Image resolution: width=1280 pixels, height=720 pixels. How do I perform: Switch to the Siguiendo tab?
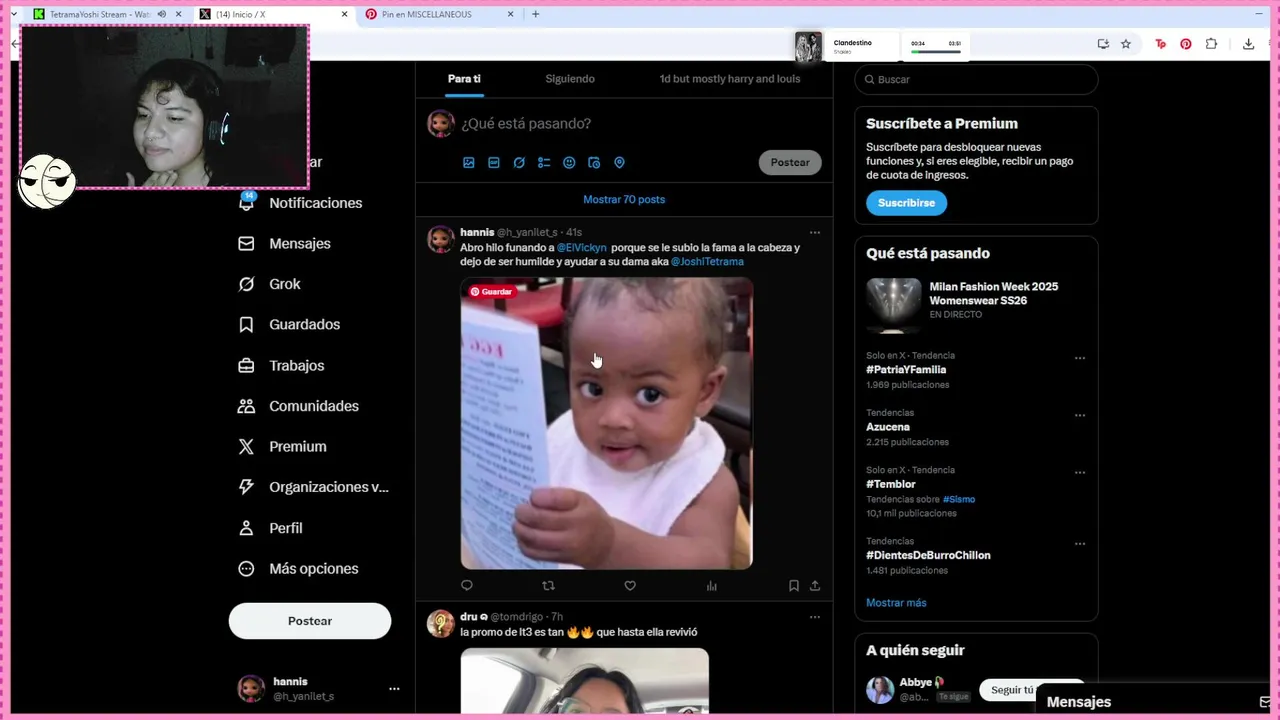[x=570, y=79]
